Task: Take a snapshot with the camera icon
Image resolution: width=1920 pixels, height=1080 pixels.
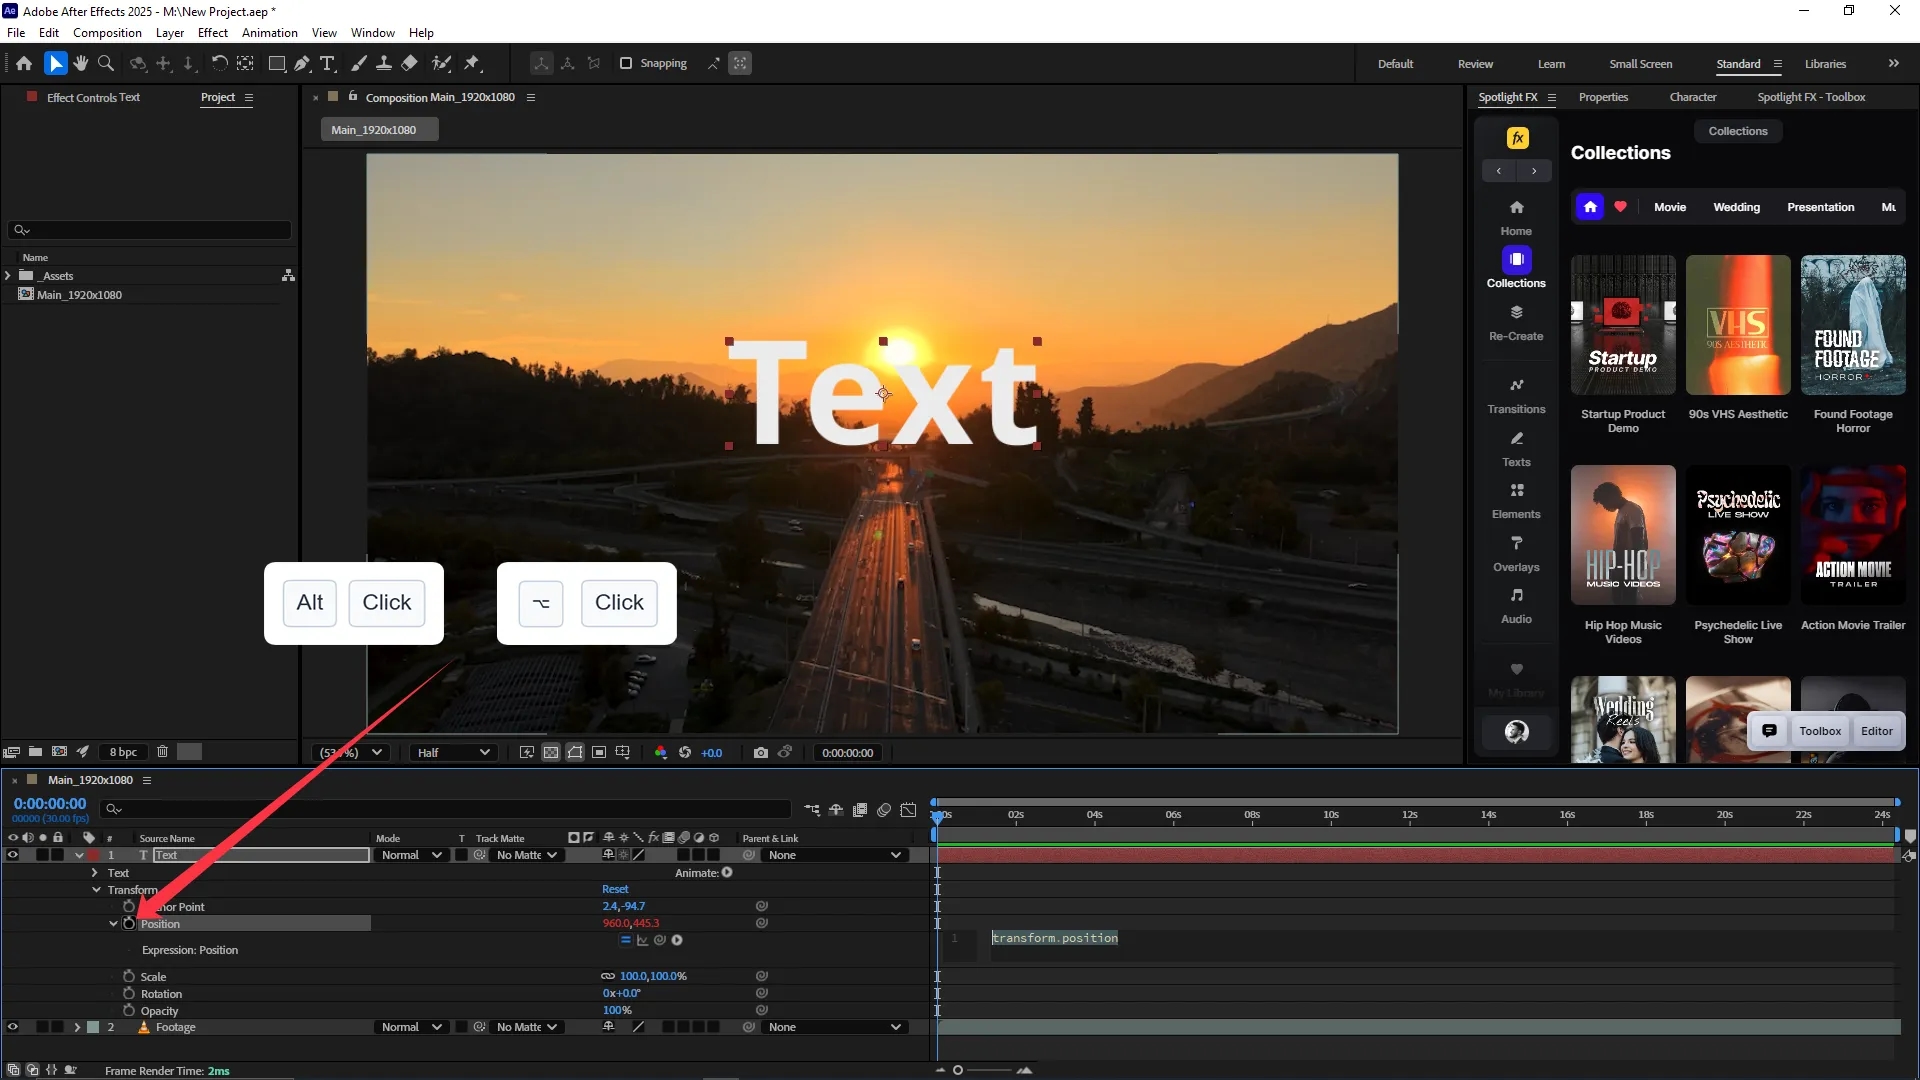Action: point(761,752)
